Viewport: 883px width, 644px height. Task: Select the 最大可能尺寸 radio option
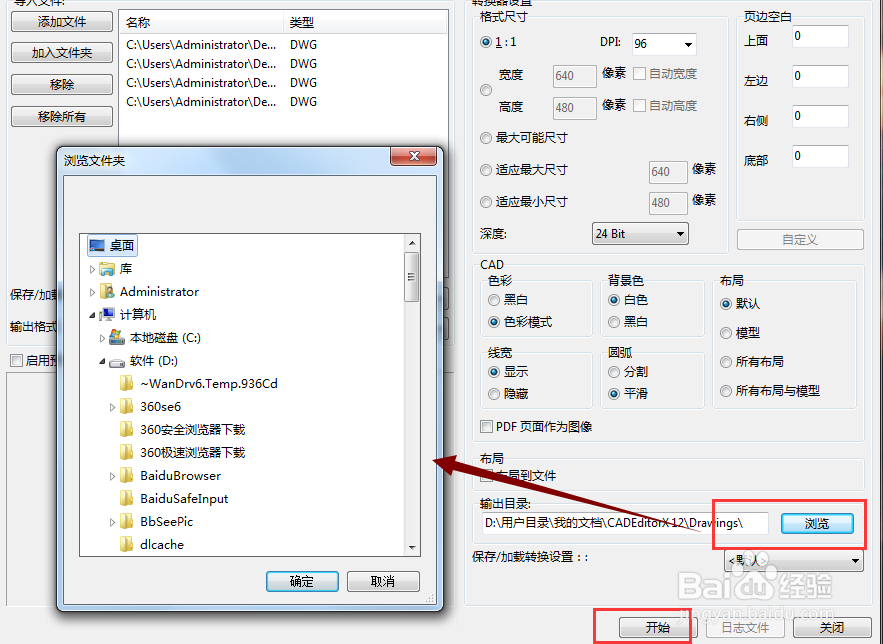[486, 138]
